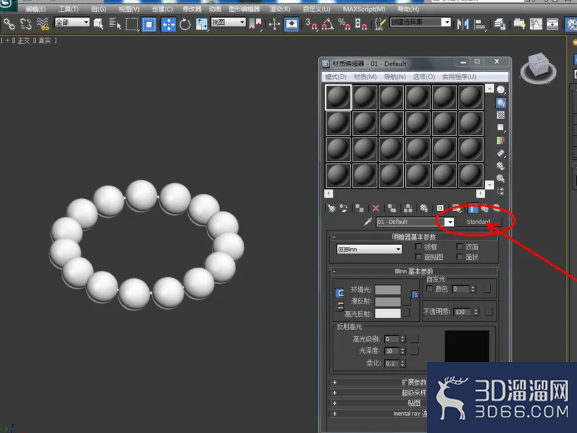577x433 pixels.
Task: Toggle ambient-diffuse color lock button
Action: [340, 293]
